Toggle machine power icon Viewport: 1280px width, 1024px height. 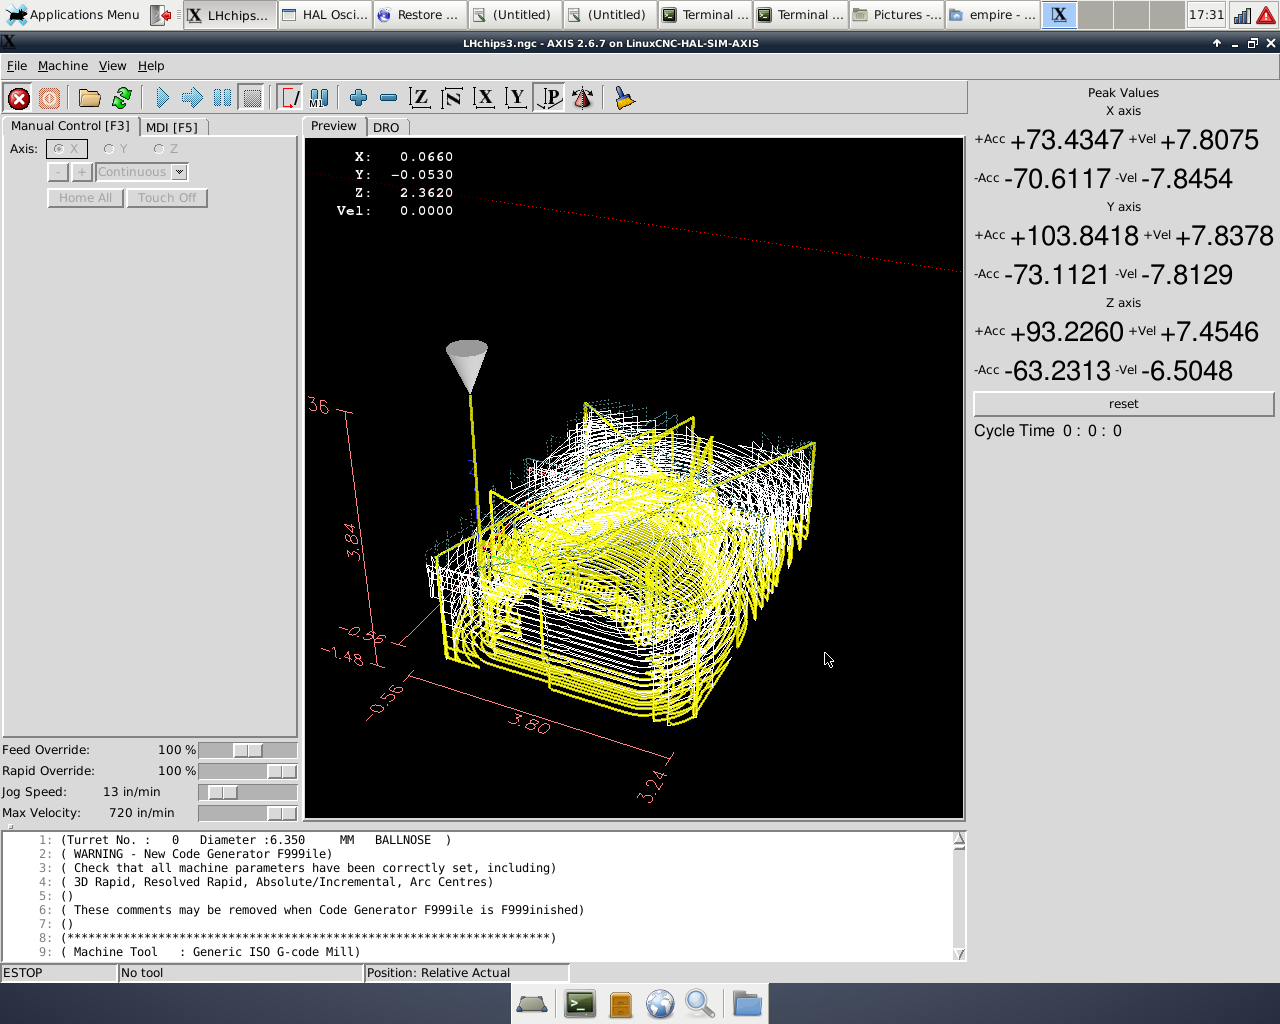pos(49,98)
